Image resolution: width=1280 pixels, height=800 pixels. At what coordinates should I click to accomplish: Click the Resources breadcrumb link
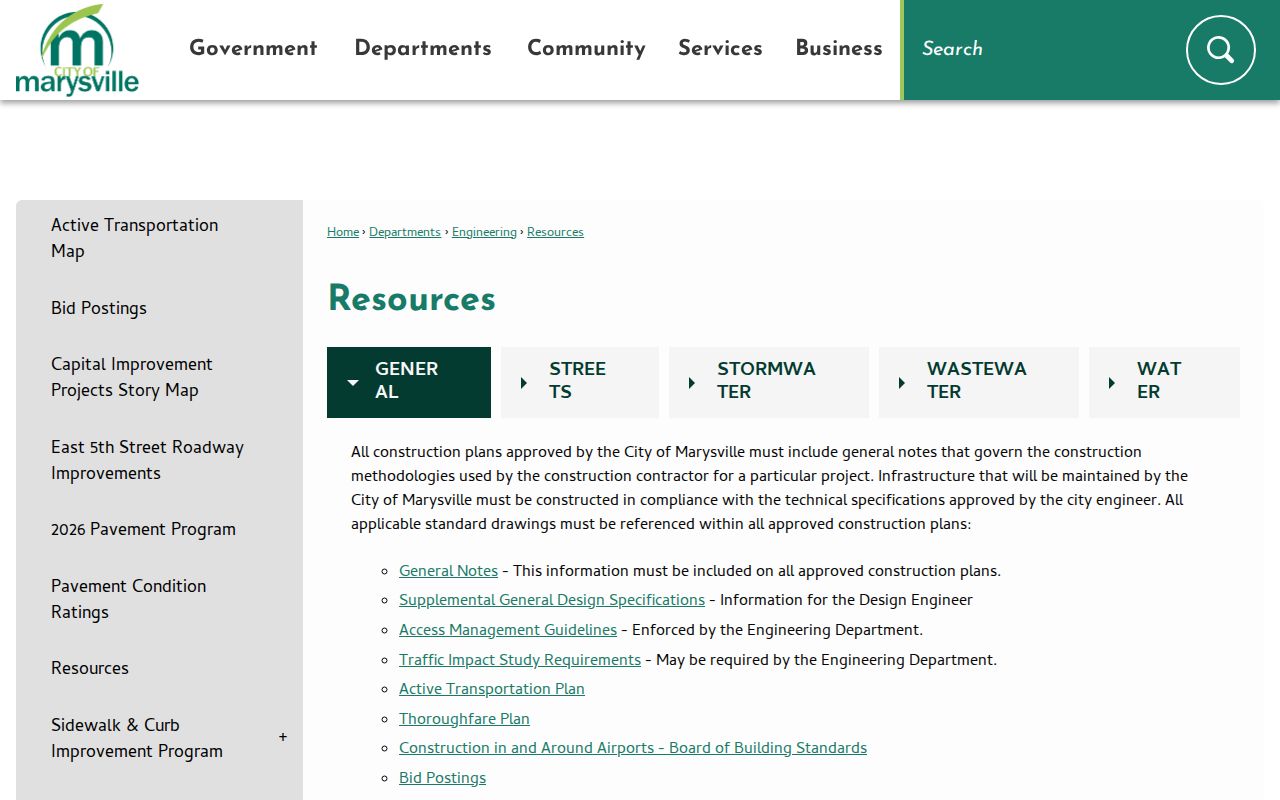tap(555, 232)
